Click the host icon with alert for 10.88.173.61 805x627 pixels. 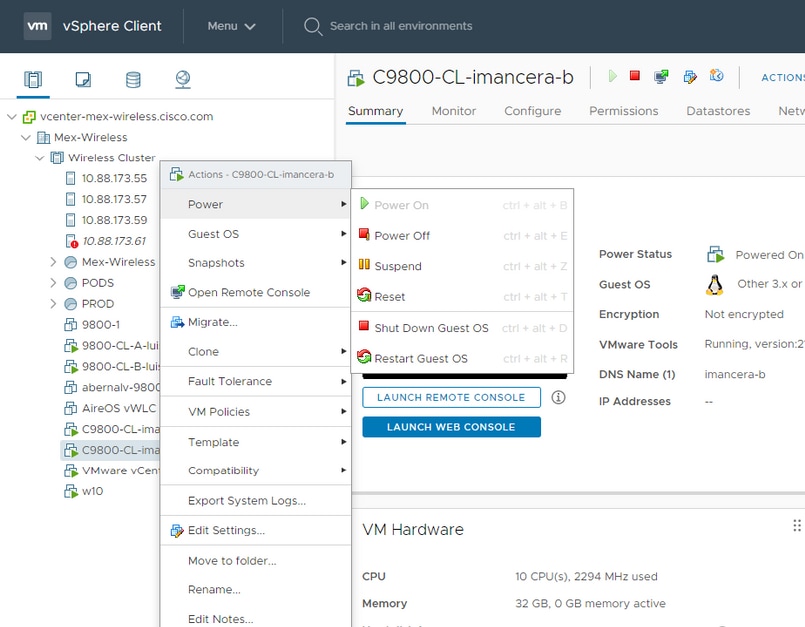coord(71,241)
